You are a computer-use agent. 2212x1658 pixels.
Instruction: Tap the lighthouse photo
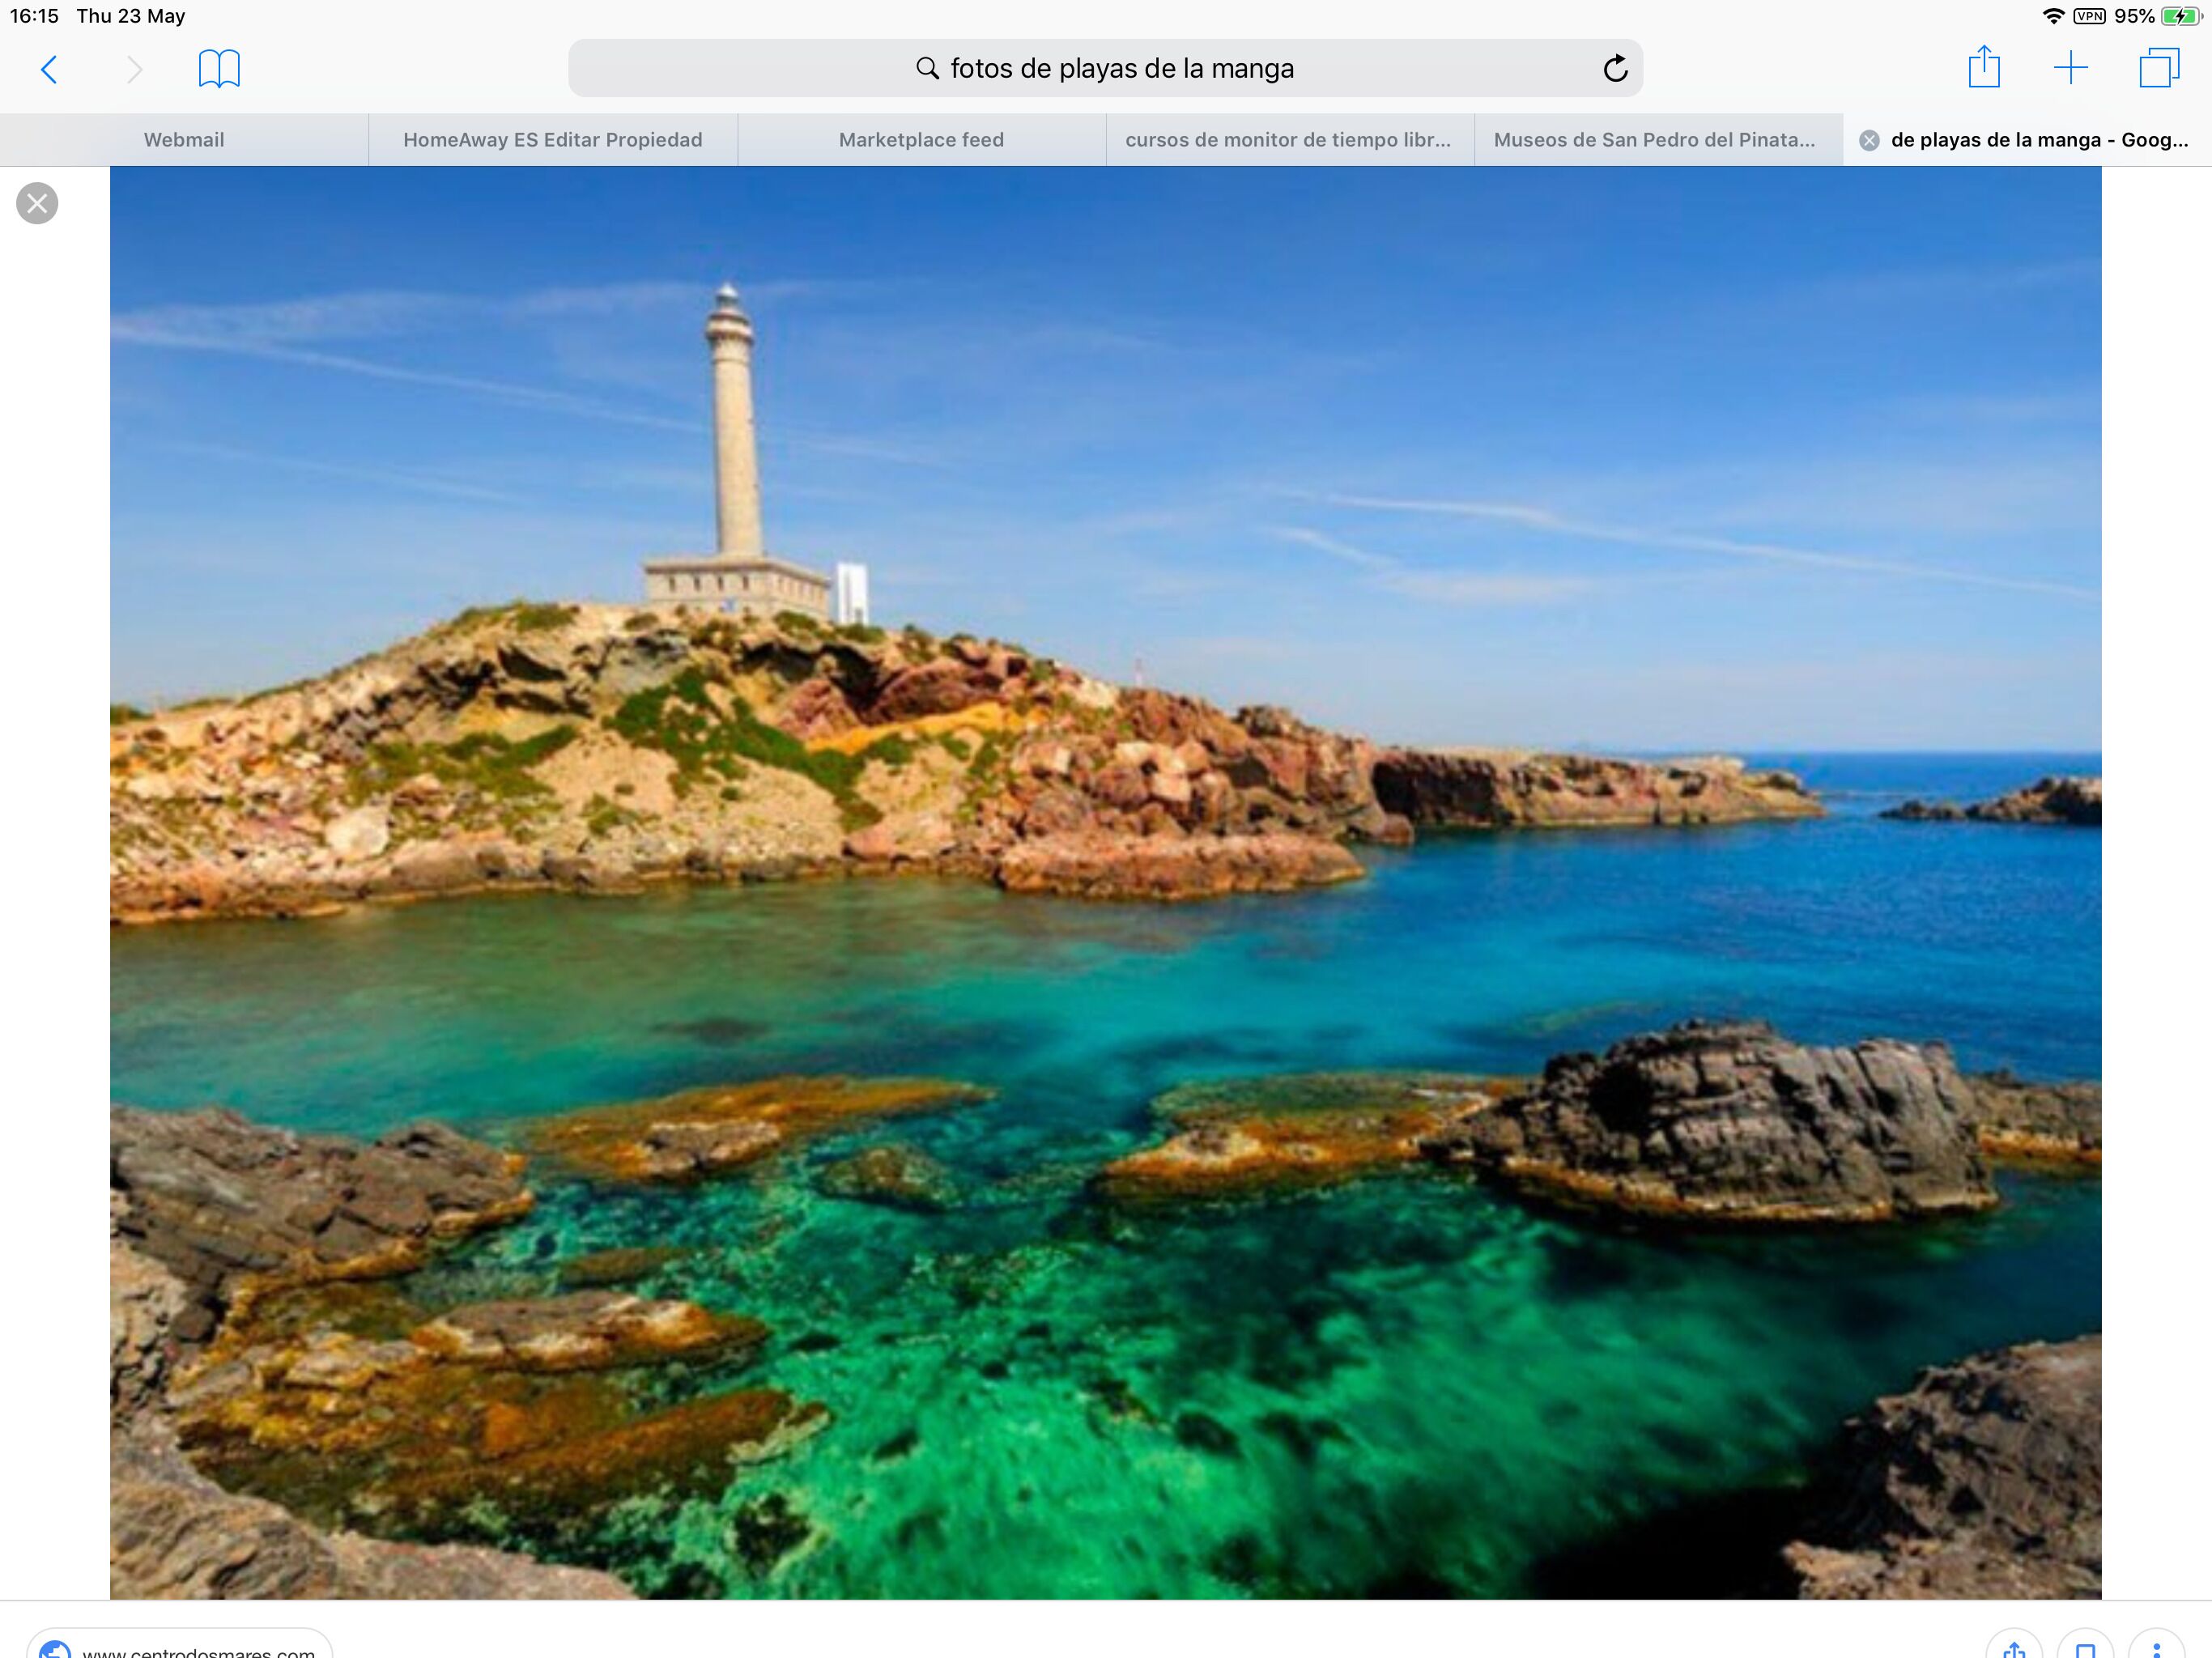coord(1105,880)
